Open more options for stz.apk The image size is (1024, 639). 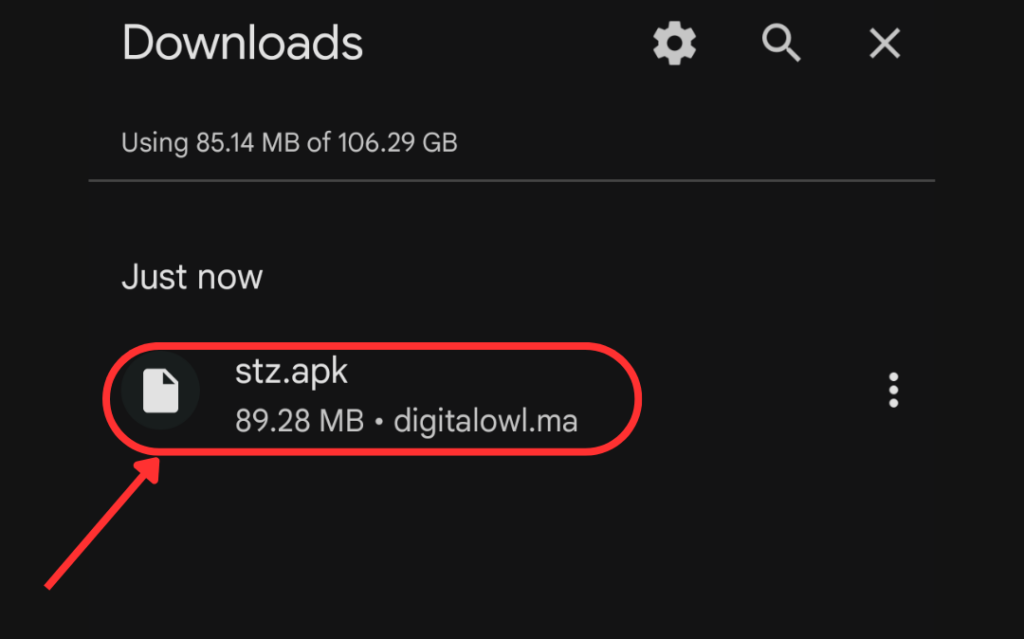click(x=893, y=391)
